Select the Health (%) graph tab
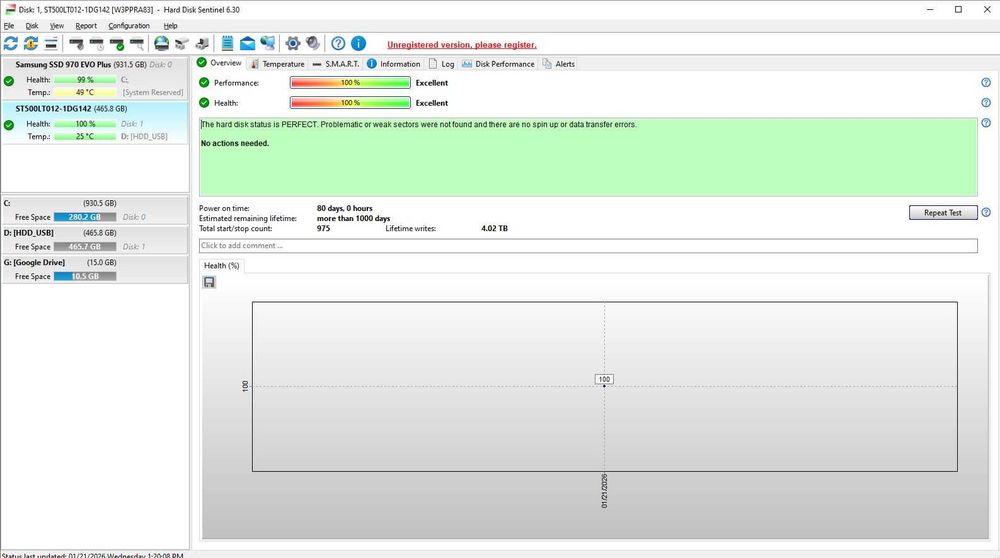The image size is (1000, 558). [x=221, y=266]
